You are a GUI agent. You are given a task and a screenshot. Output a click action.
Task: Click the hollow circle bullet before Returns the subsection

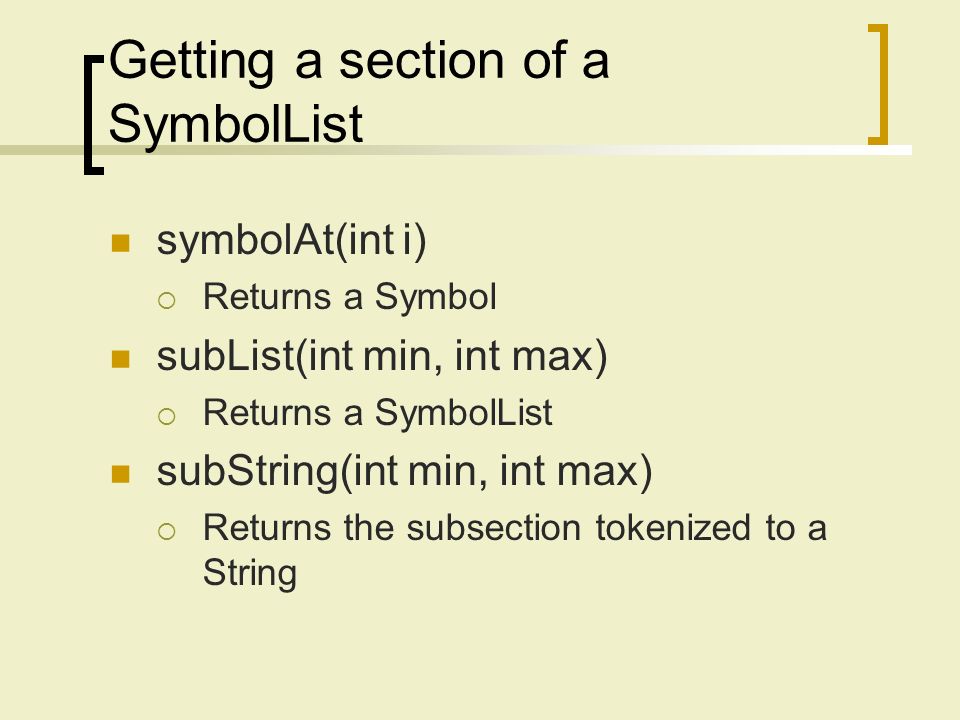(x=167, y=531)
